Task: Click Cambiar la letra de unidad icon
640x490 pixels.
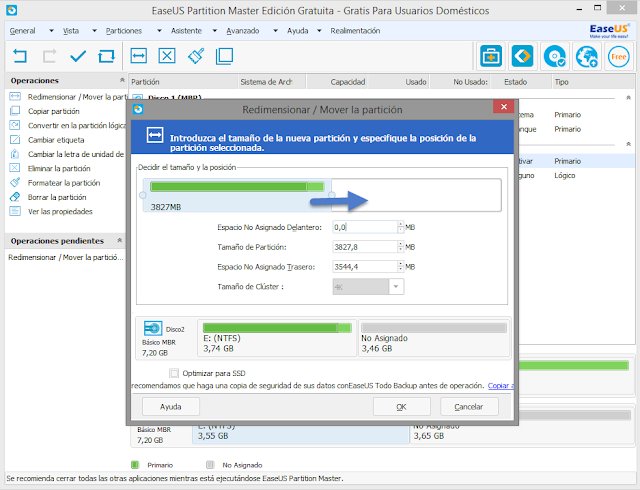Action: pyautogui.click(x=15, y=154)
